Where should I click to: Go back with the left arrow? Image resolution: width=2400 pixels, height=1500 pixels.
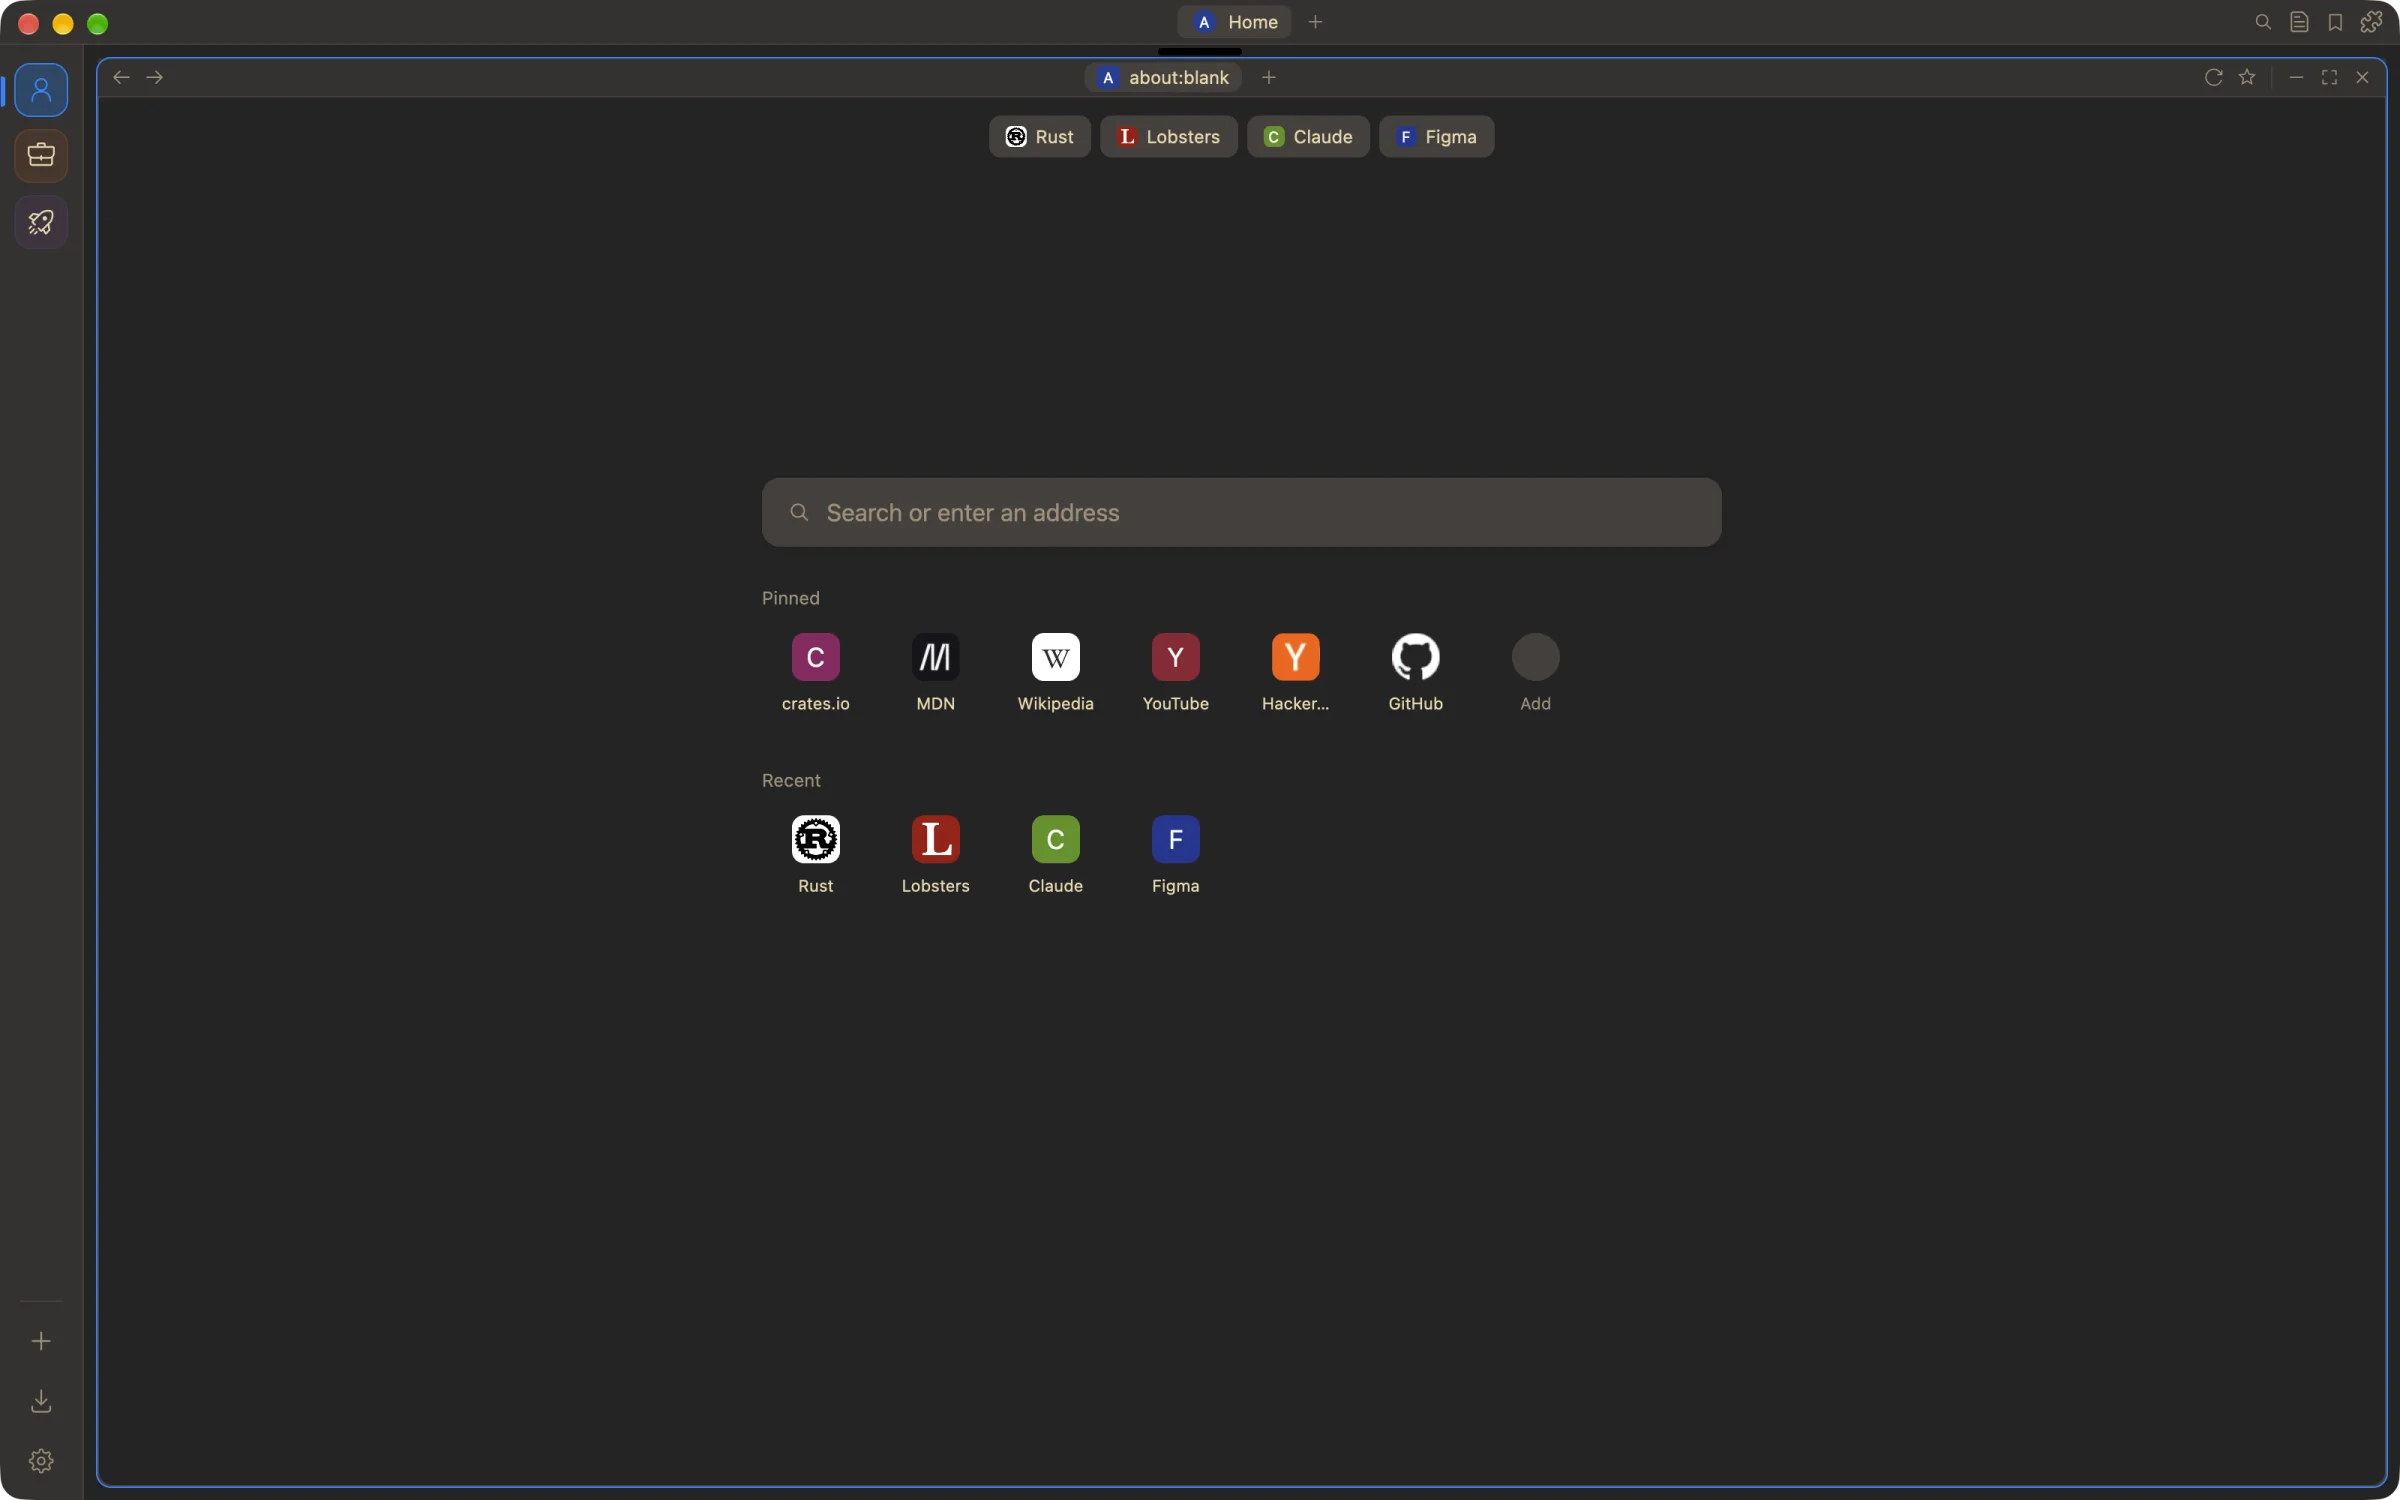coord(121,77)
